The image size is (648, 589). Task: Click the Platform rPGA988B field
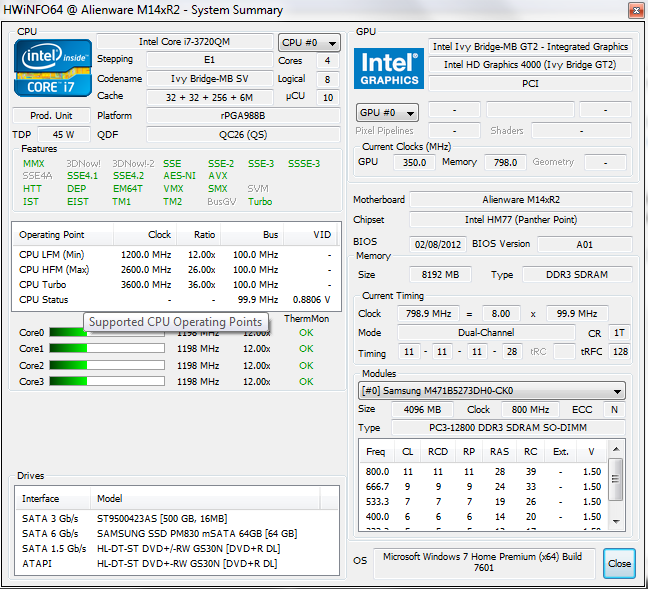pyautogui.click(x=243, y=115)
